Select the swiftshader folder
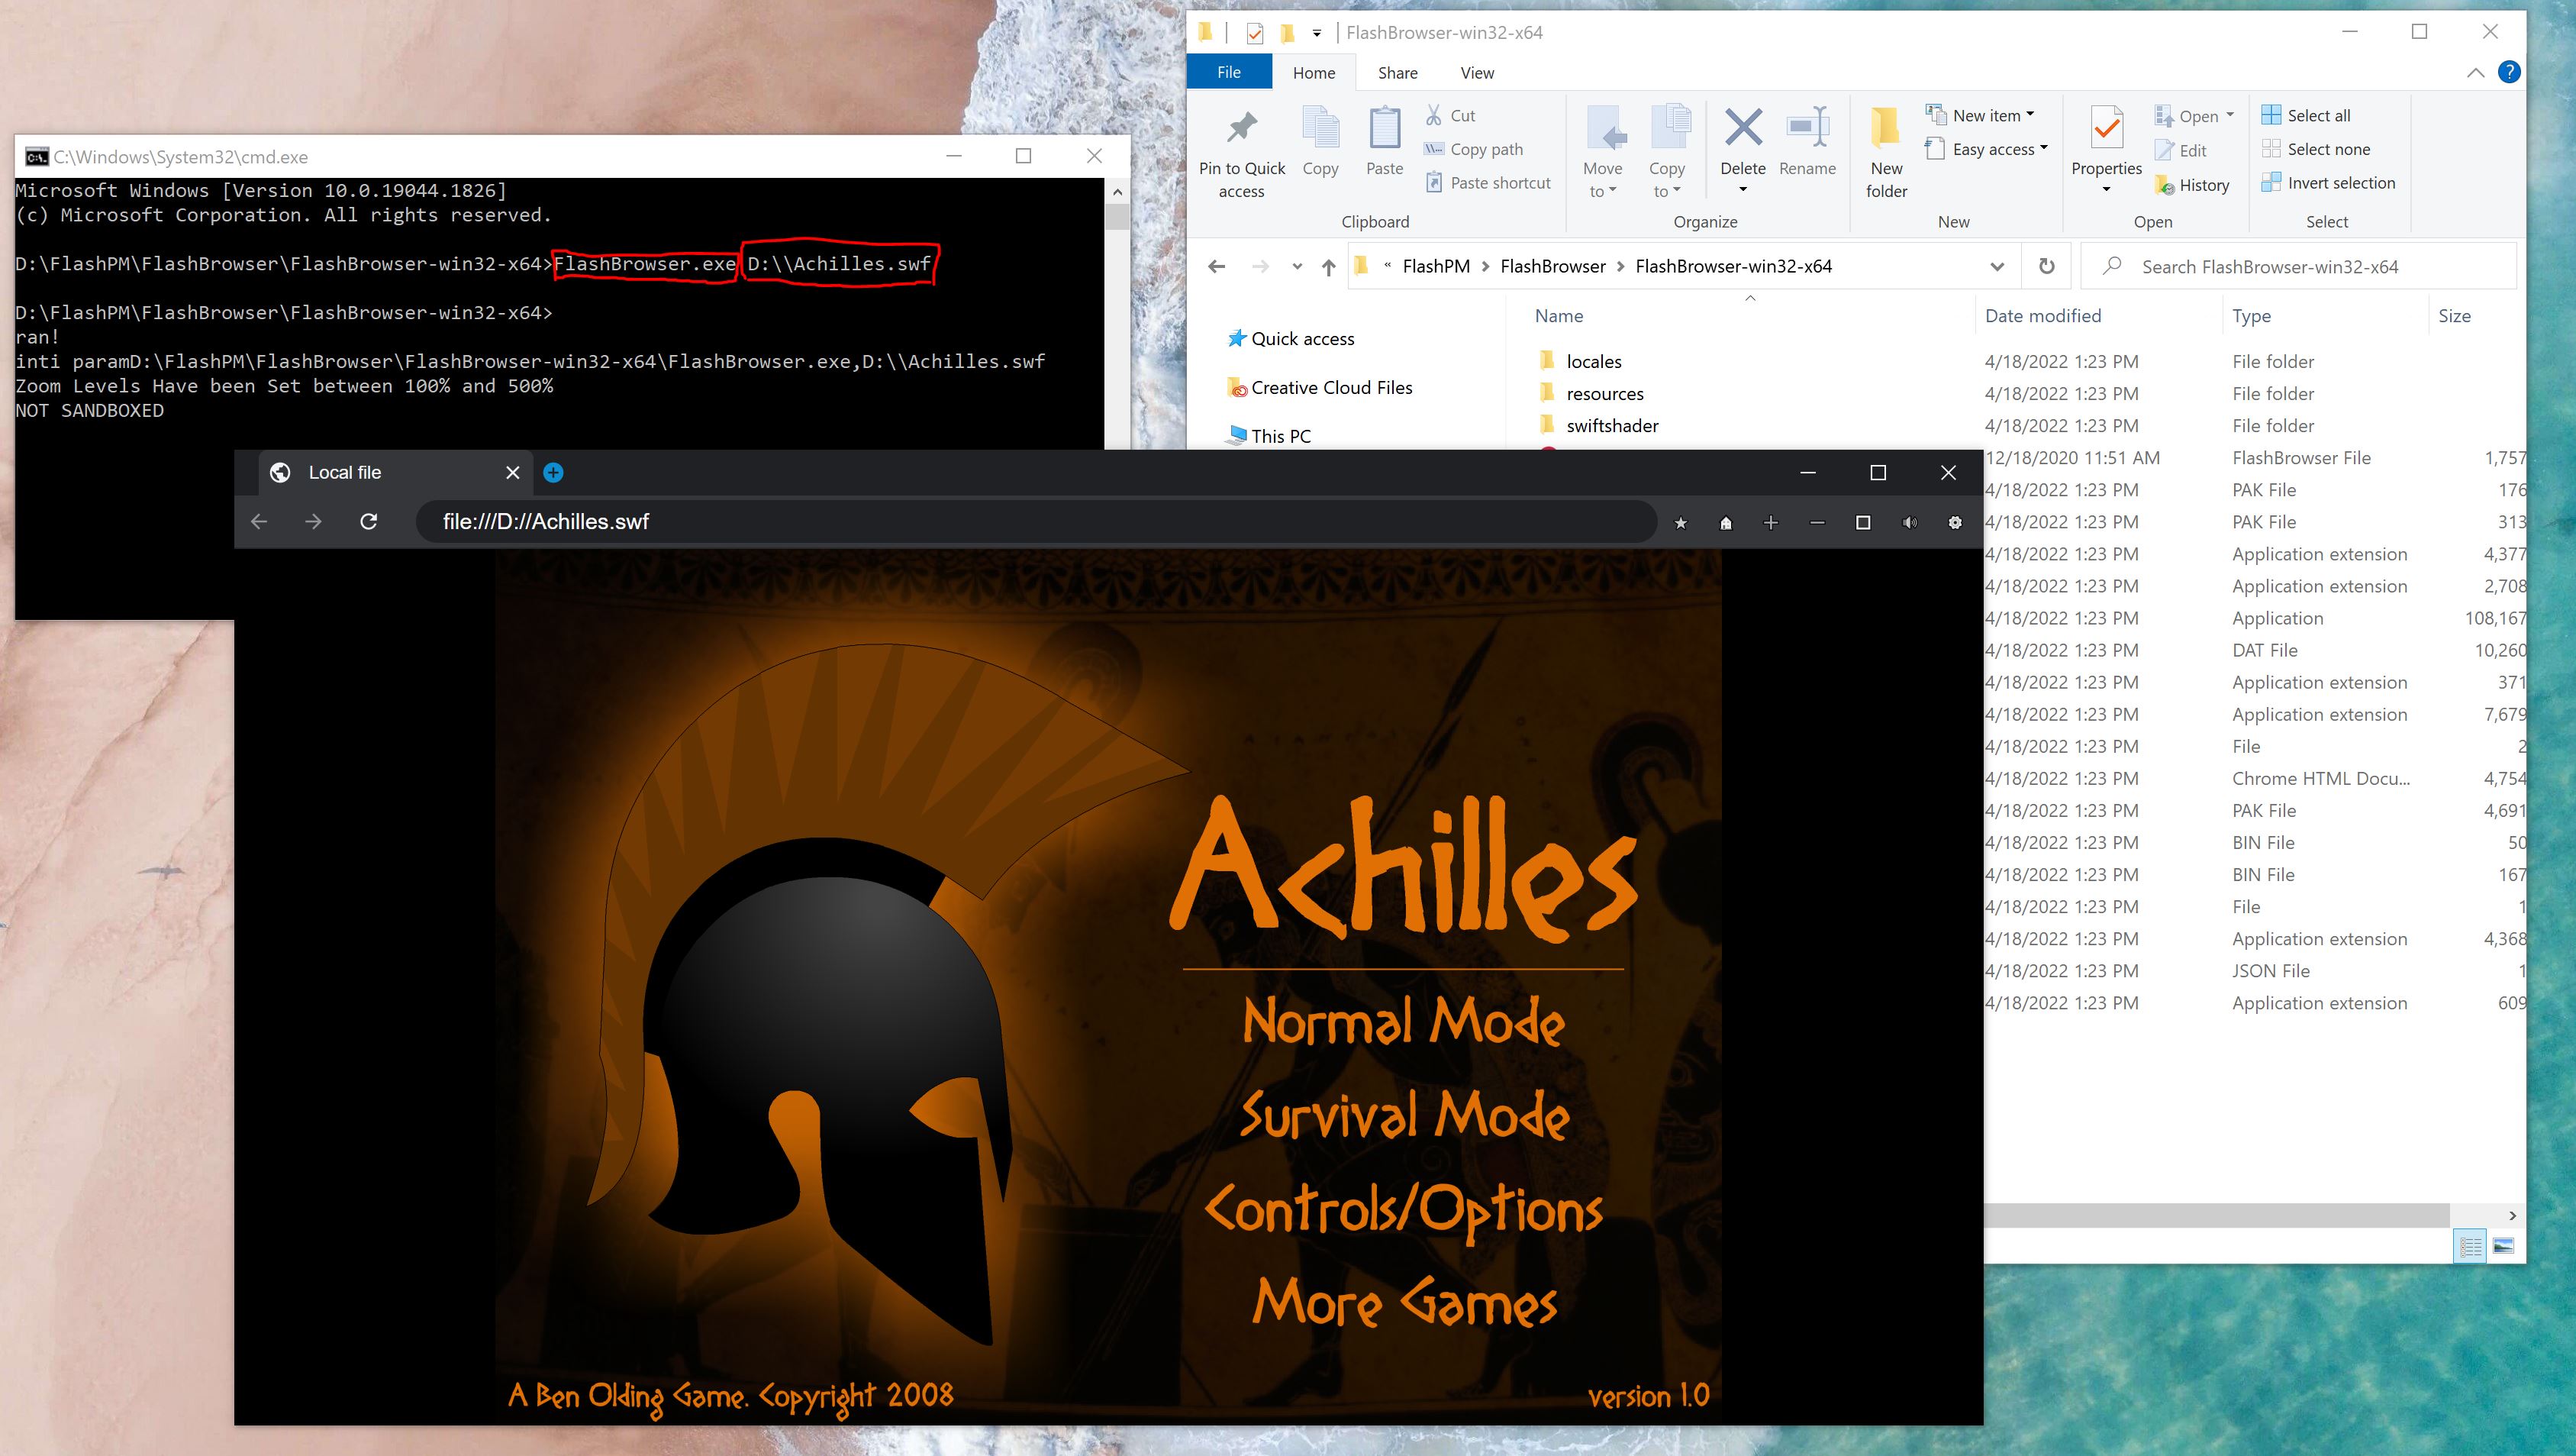This screenshot has height=1456, width=2576. pyautogui.click(x=1612, y=425)
